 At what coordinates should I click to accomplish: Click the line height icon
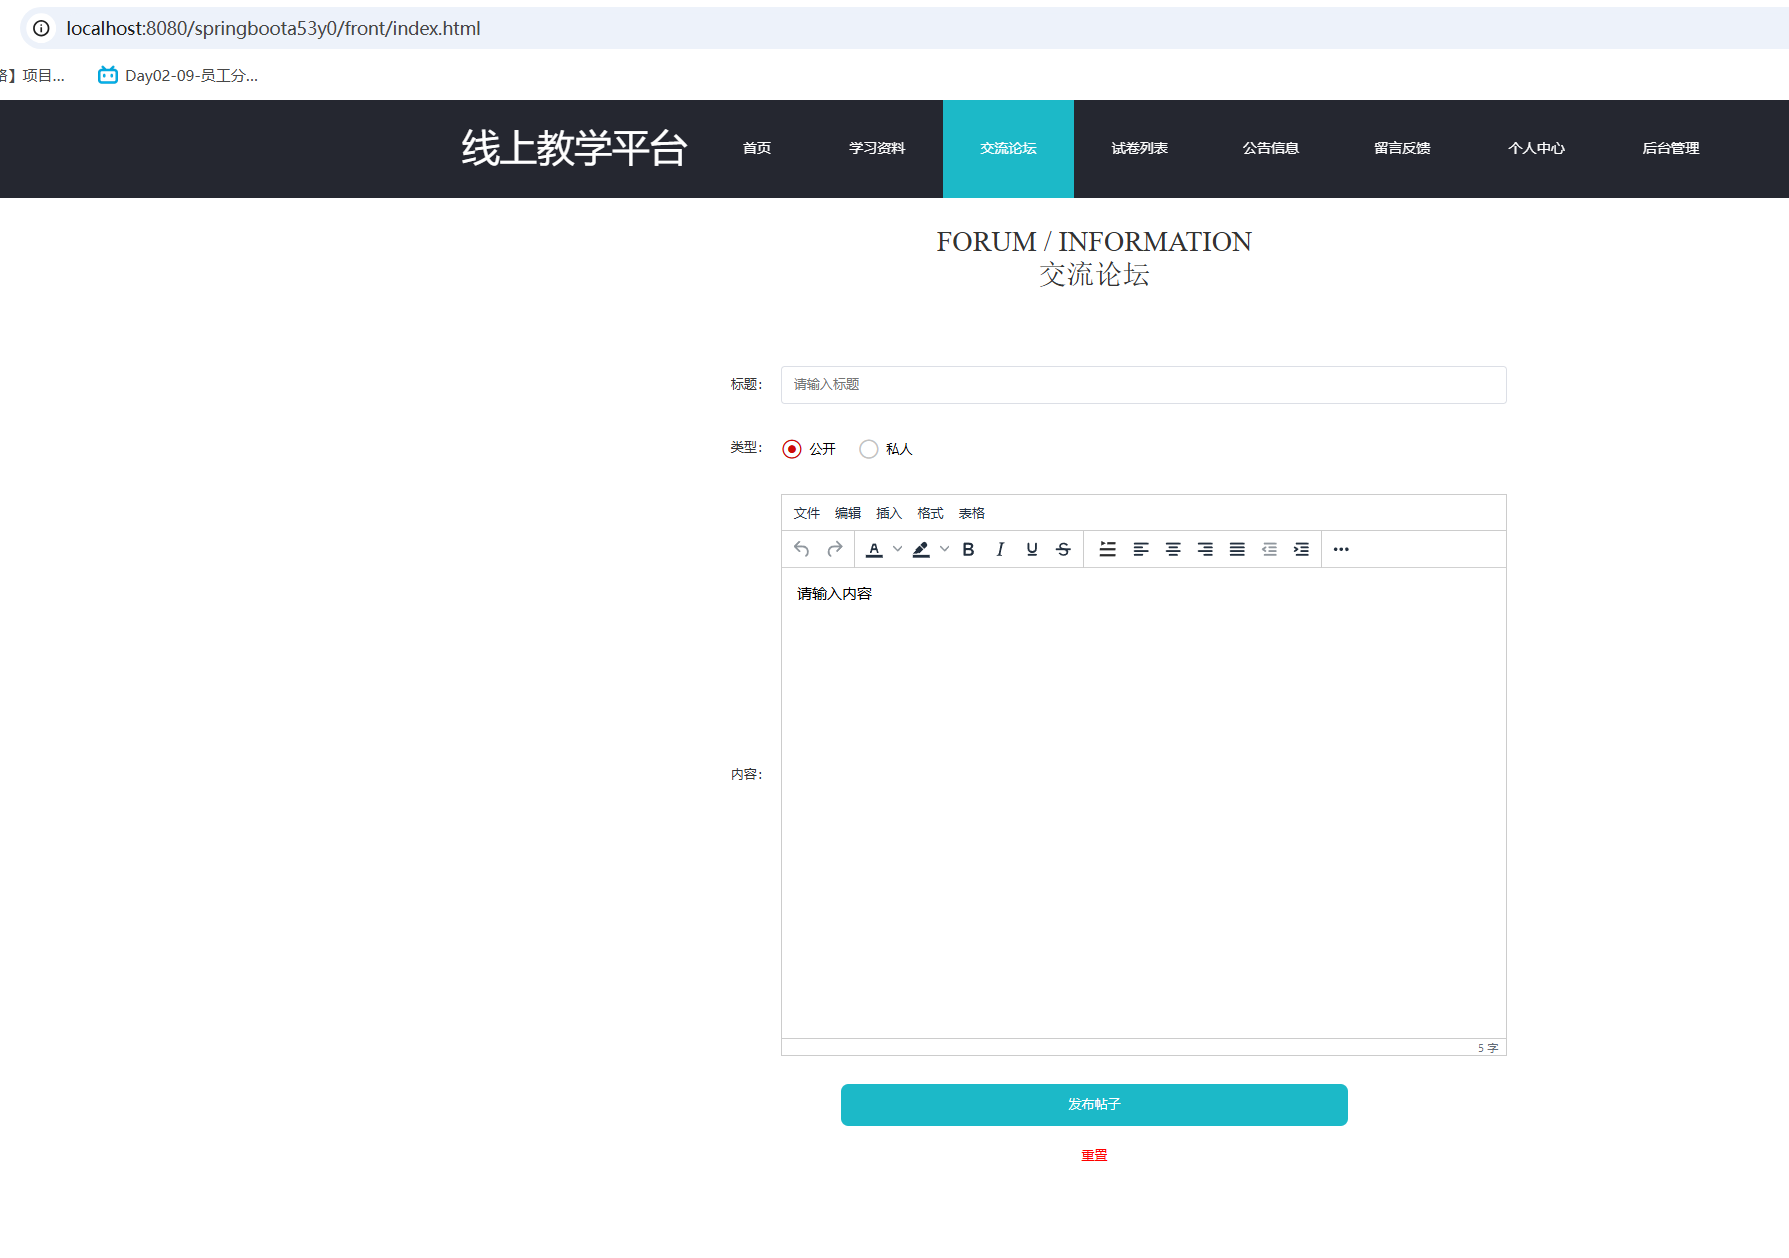[x=1108, y=549]
